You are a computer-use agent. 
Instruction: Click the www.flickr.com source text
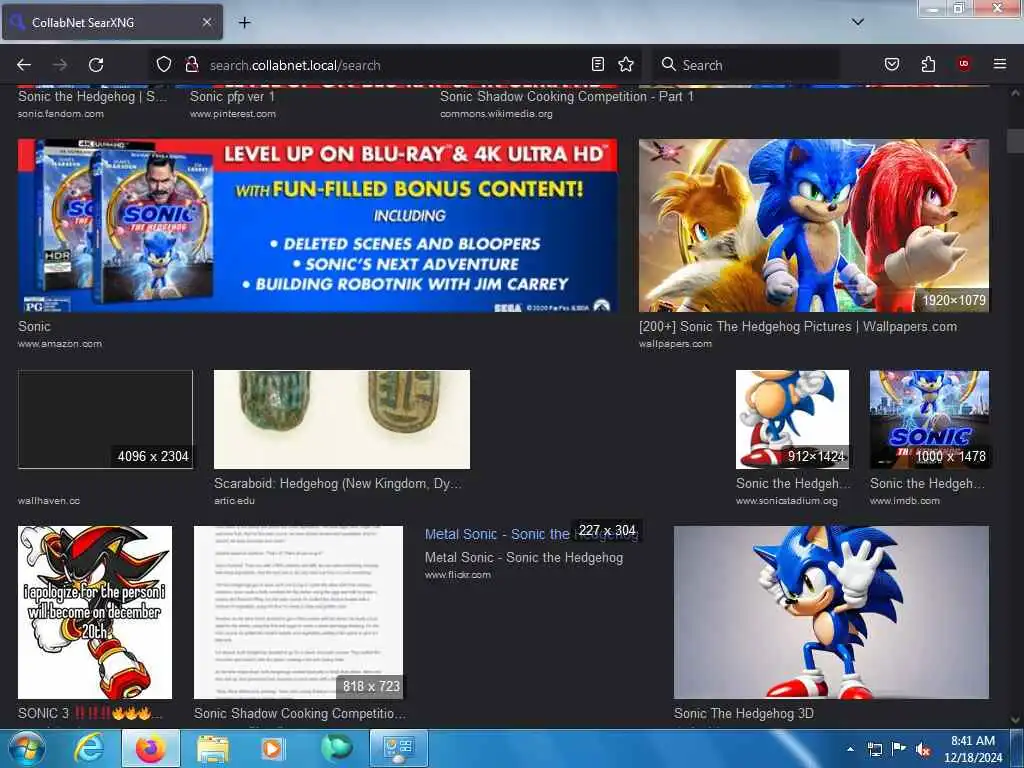(458, 575)
